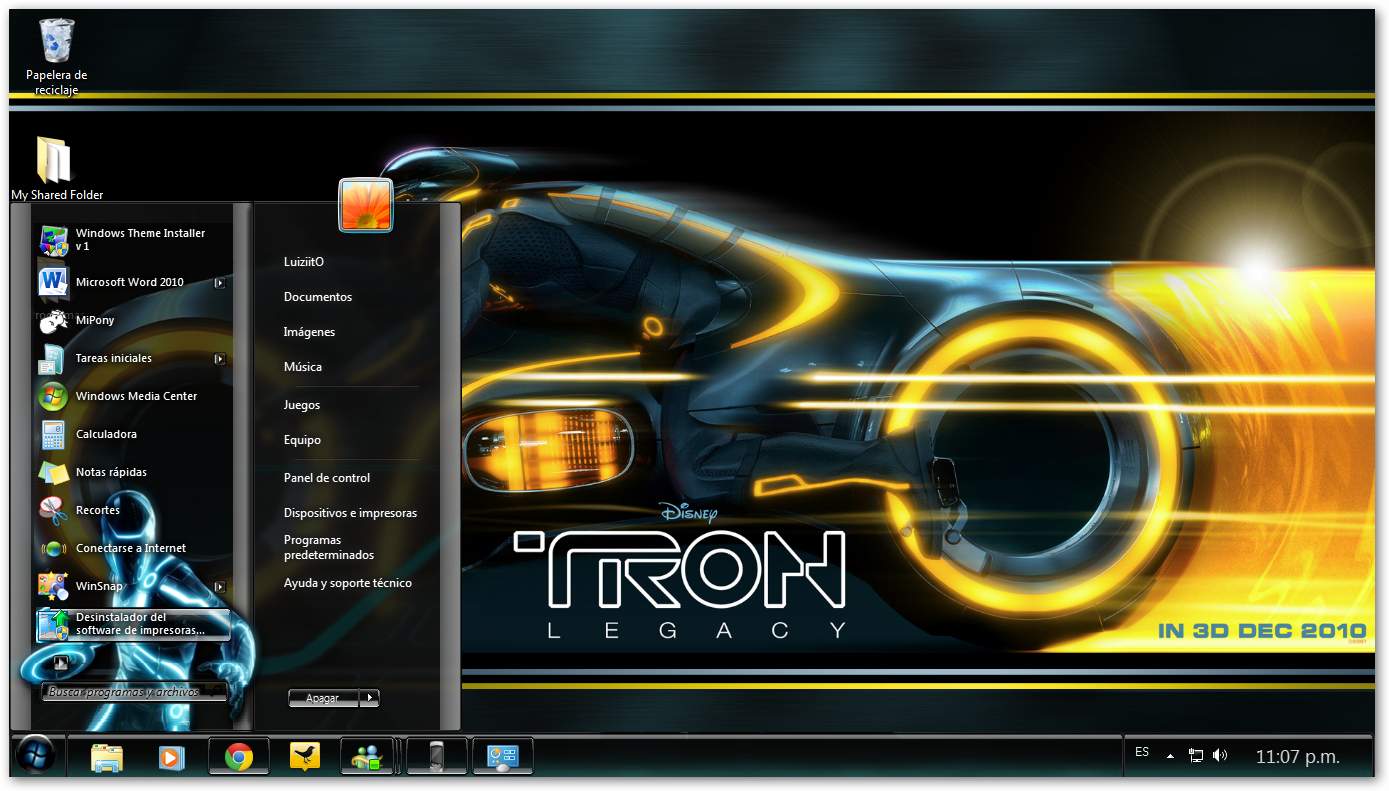Switch to Google Chrome in the taskbar
The image size is (1389, 791).
pos(238,757)
